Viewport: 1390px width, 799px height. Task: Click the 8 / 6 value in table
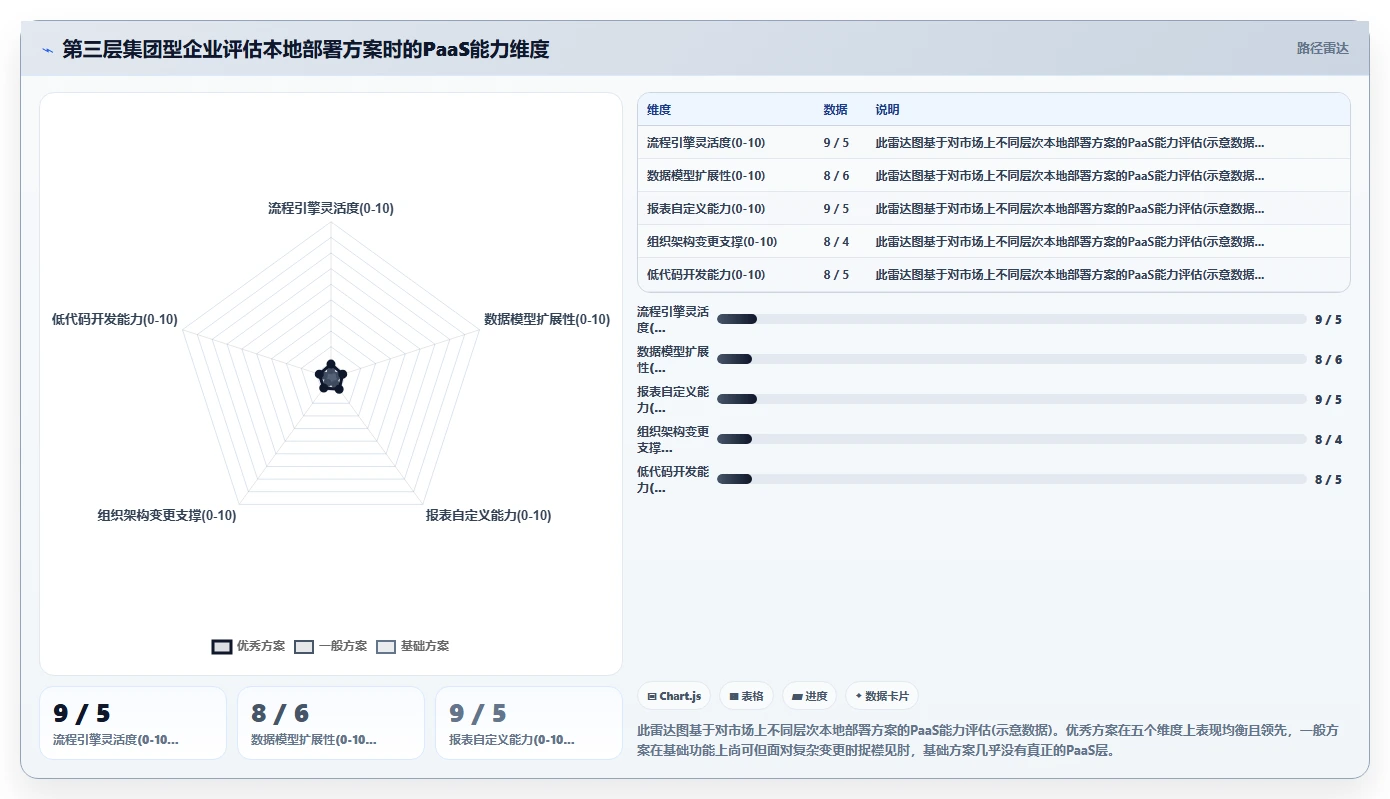(x=837, y=176)
